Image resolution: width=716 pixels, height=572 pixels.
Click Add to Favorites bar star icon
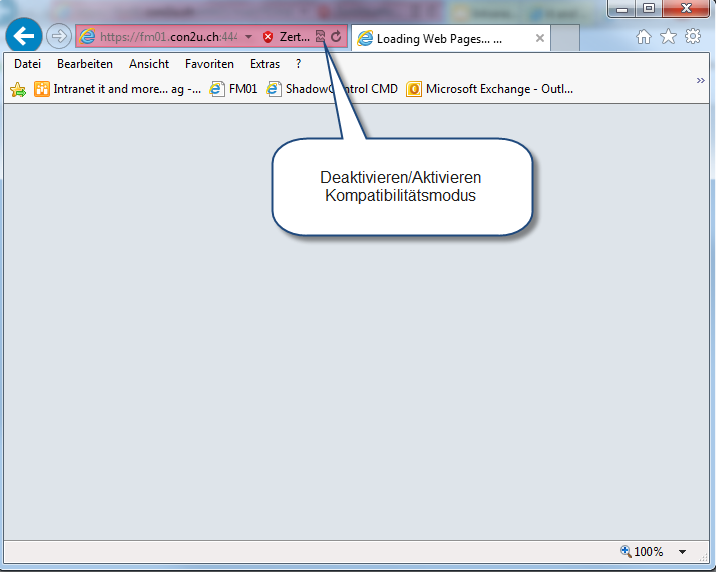pos(17,89)
